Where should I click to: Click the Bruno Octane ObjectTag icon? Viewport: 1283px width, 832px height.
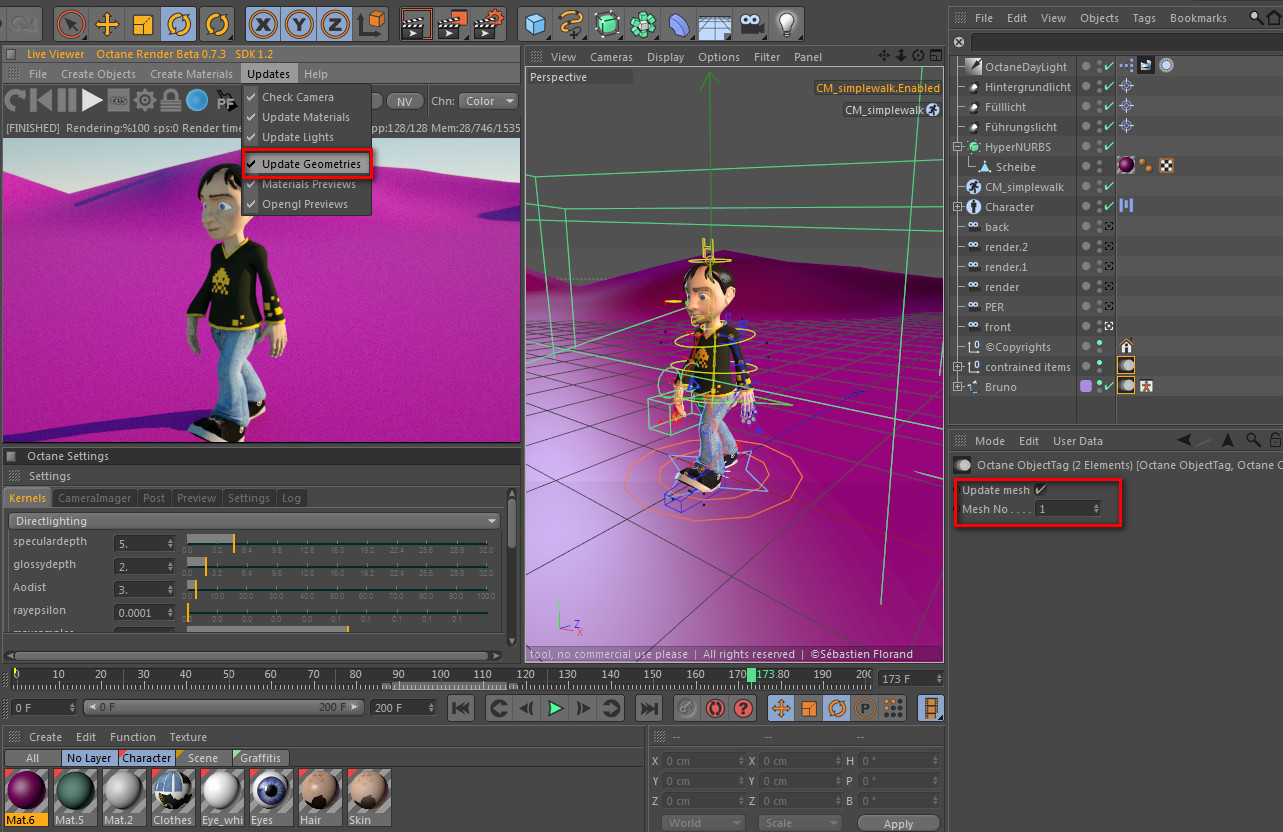pos(1126,386)
